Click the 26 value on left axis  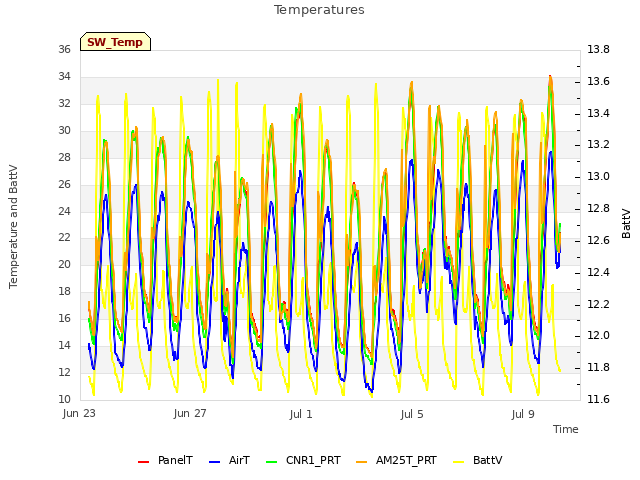click(x=64, y=184)
